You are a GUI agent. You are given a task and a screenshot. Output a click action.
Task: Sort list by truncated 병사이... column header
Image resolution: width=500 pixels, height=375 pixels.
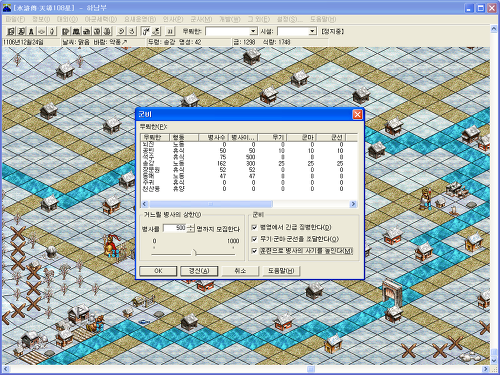(243, 137)
